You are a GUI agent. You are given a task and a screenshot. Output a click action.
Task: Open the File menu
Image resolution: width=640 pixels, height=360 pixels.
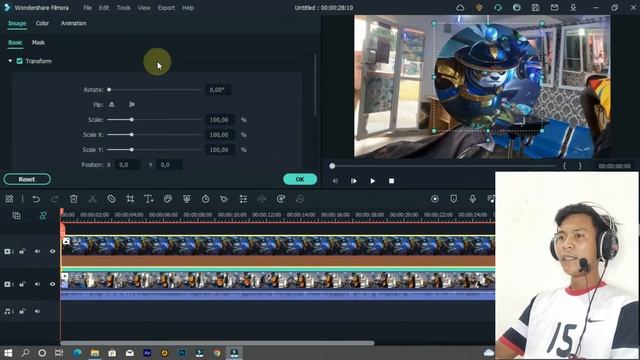point(87,8)
